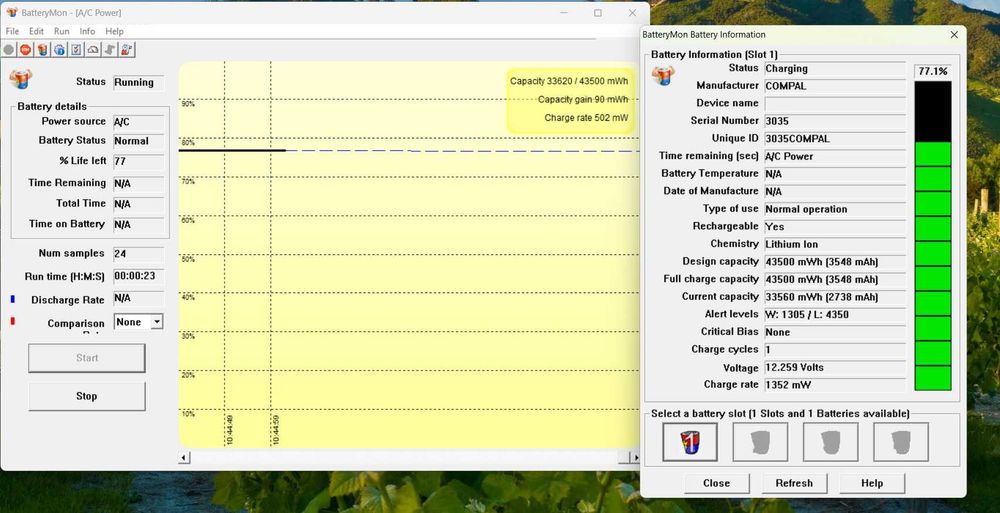Click the grayed Start button
The height and width of the screenshot is (513, 1000).
(x=87, y=358)
